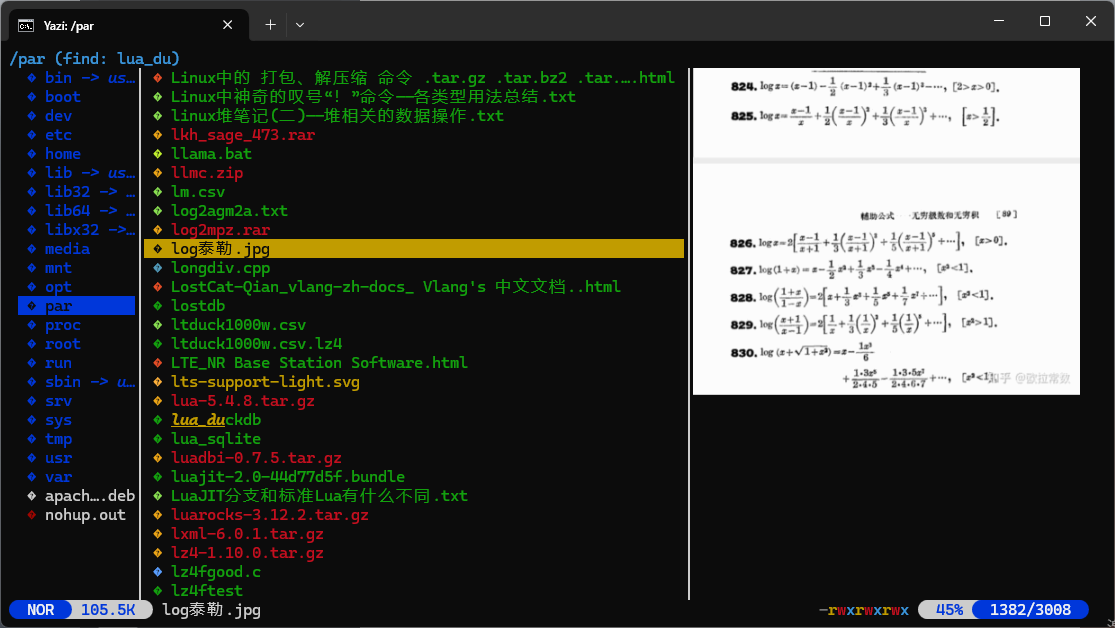Click the NOR mode indicator

[x=41, y=610]
